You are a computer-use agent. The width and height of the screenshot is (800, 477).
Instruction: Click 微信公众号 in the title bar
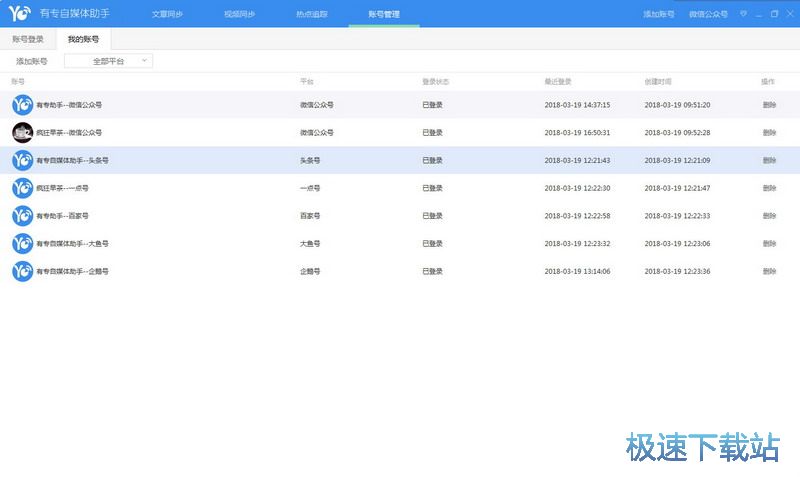click(708, 14)
